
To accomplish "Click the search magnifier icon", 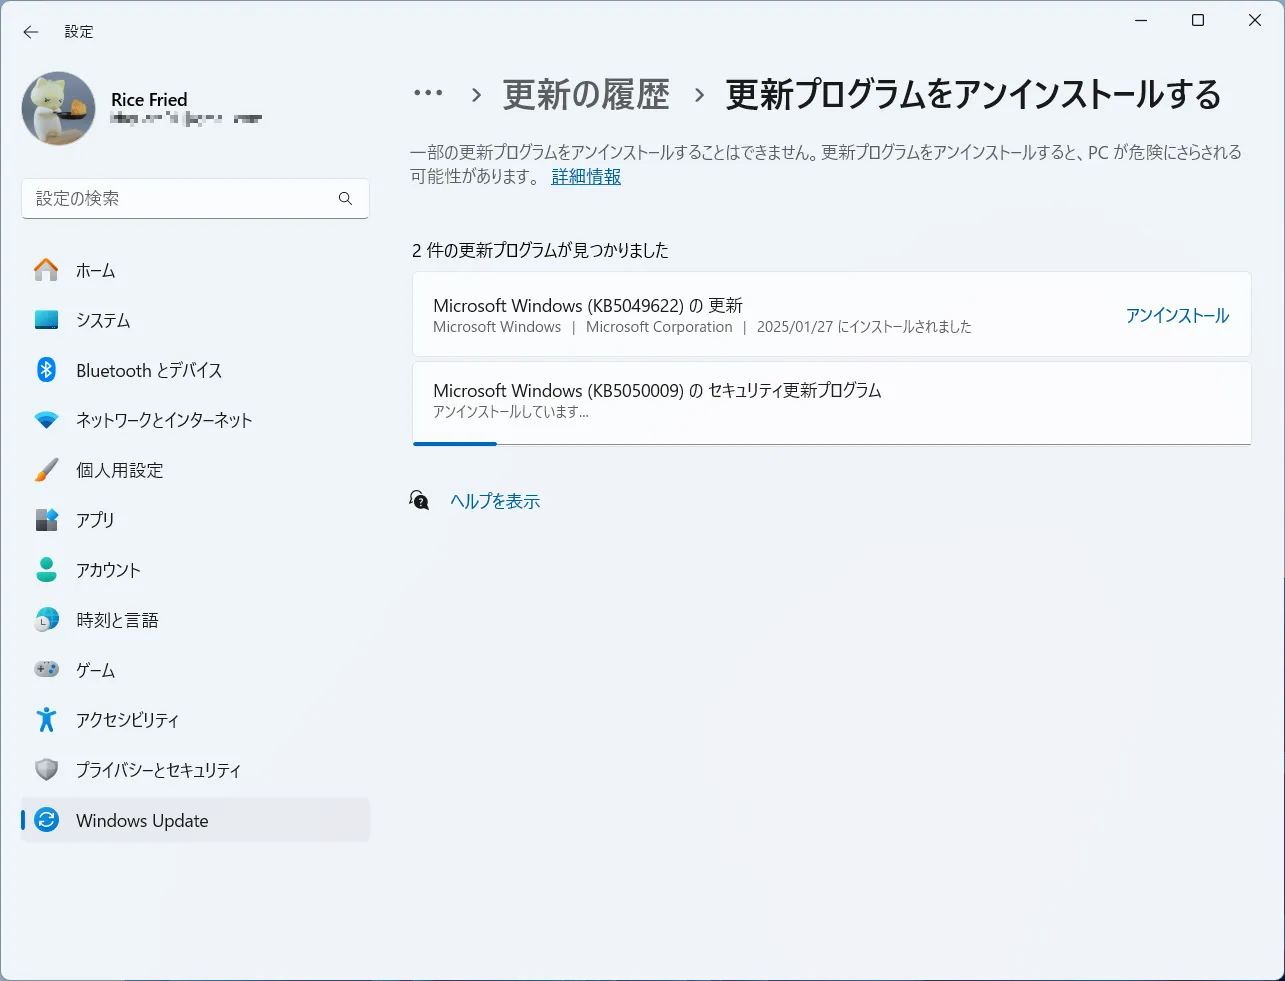I will pyautogui.click(x=345, y=198).
